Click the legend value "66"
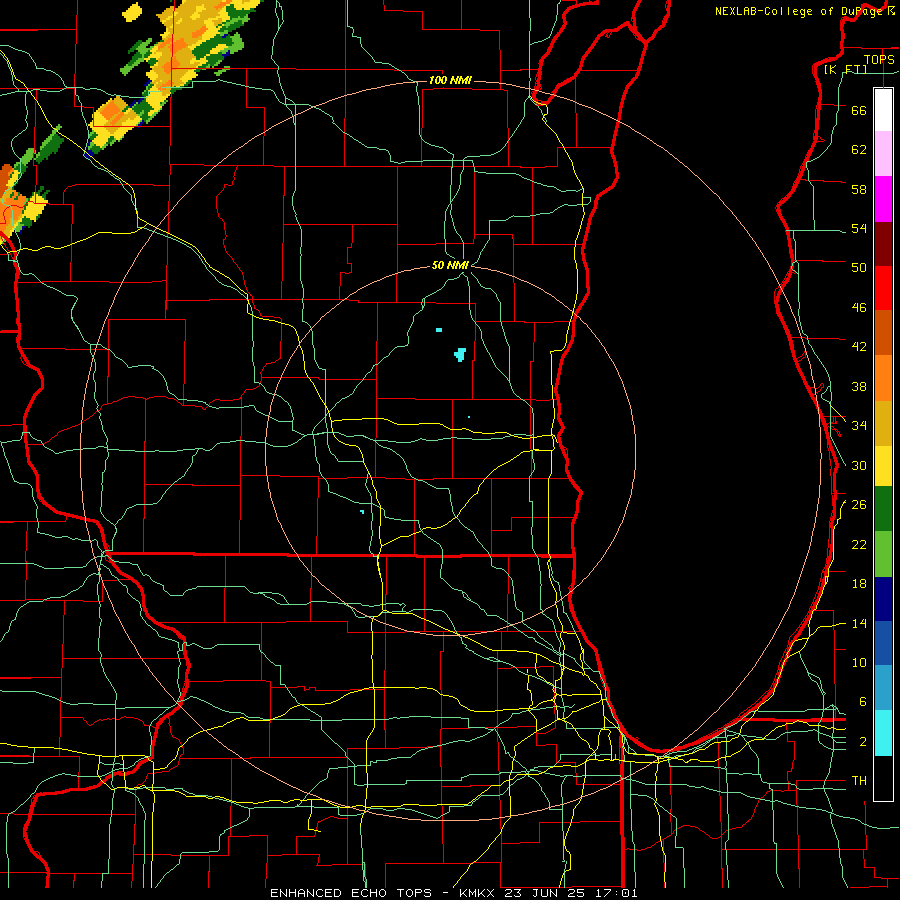Screen dimensions: 900x900 [x=859, y=110]
